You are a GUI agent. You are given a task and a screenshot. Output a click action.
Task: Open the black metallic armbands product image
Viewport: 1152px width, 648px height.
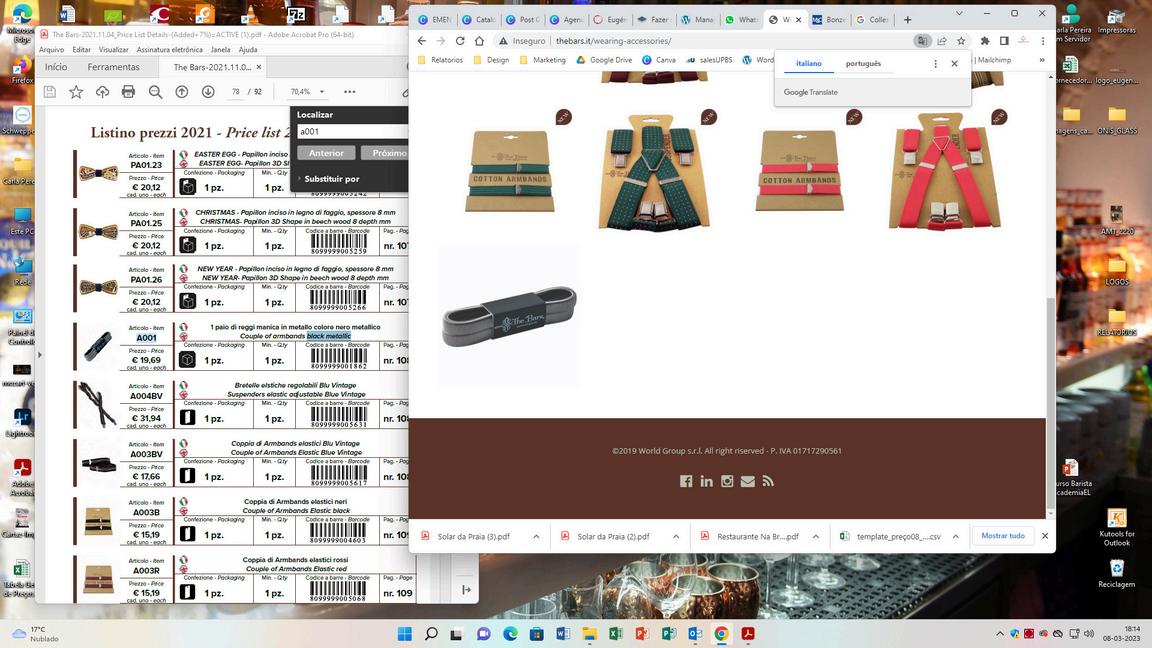[x=509, y=317]
